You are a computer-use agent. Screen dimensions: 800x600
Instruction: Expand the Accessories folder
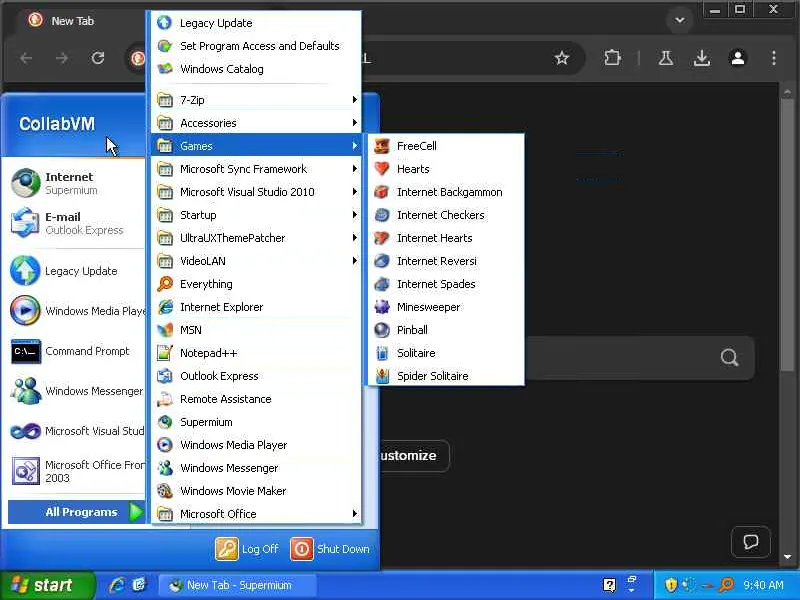click(256, 123)
